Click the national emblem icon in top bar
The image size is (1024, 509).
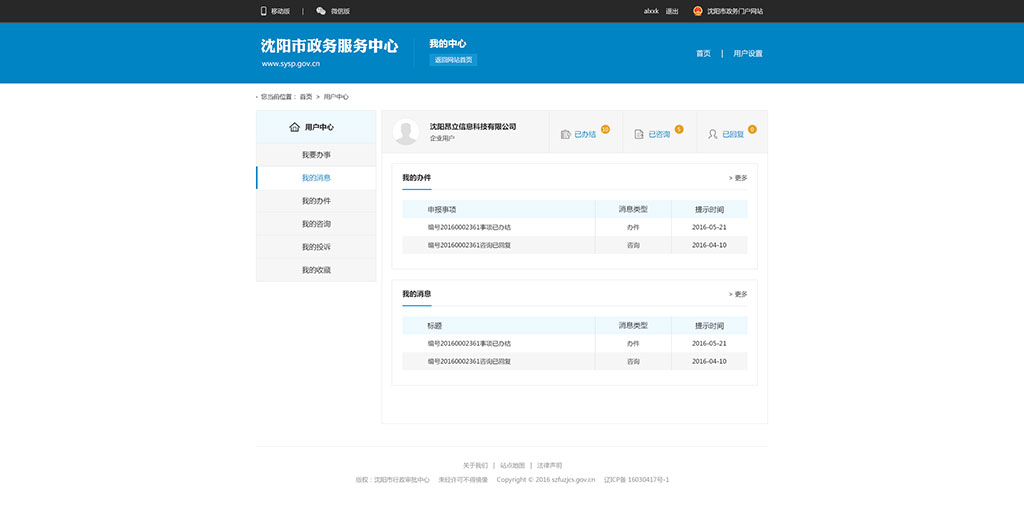click(698, 11)
